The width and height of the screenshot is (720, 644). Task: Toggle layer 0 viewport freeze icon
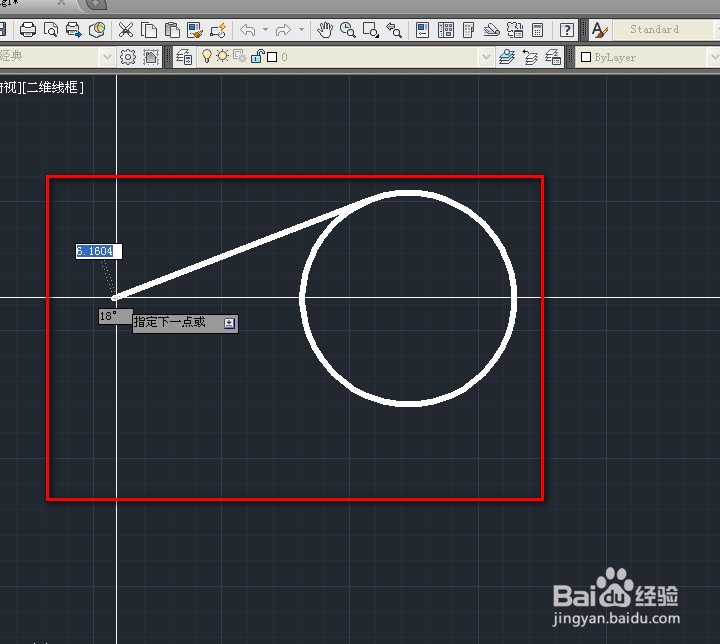240,56
